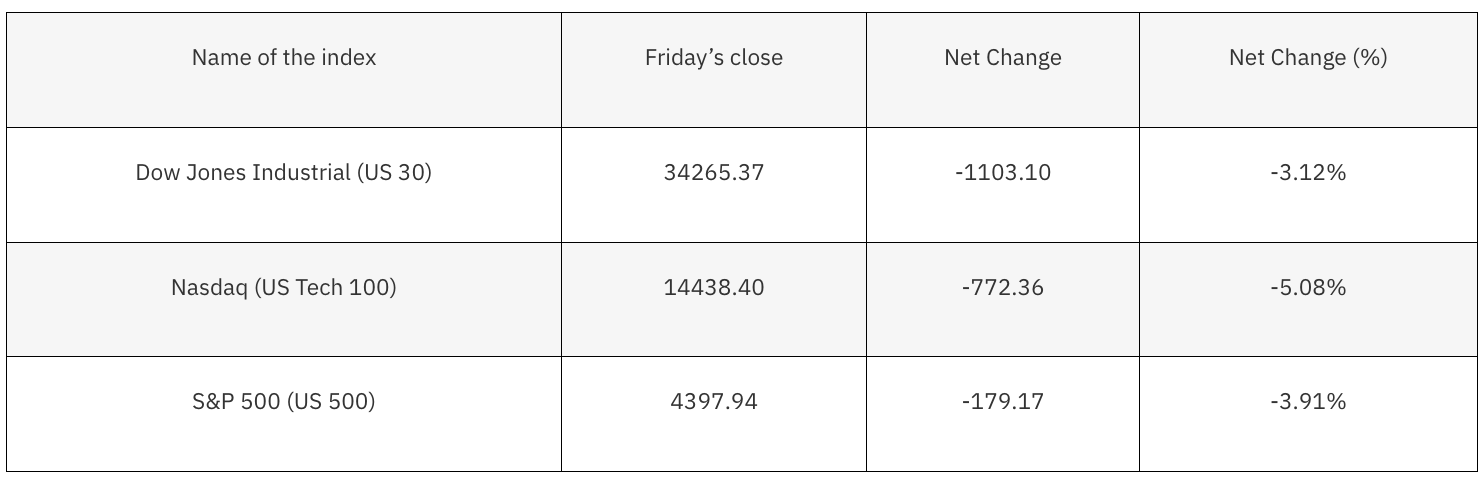Viewport: 1484px width, 480px height.
Task: Select the -3.12% percentage cell
Action: point(1307,173)
